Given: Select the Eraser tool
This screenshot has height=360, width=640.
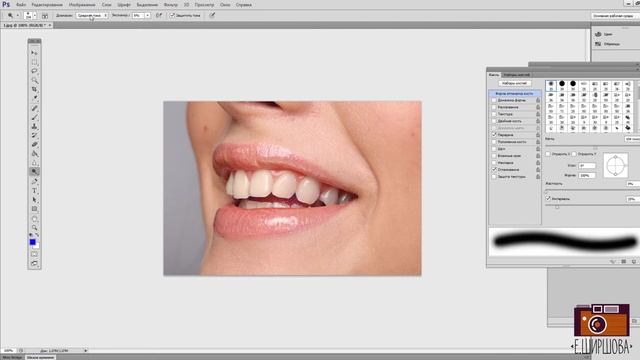Looking at the screenshot, I should point(34,144).
